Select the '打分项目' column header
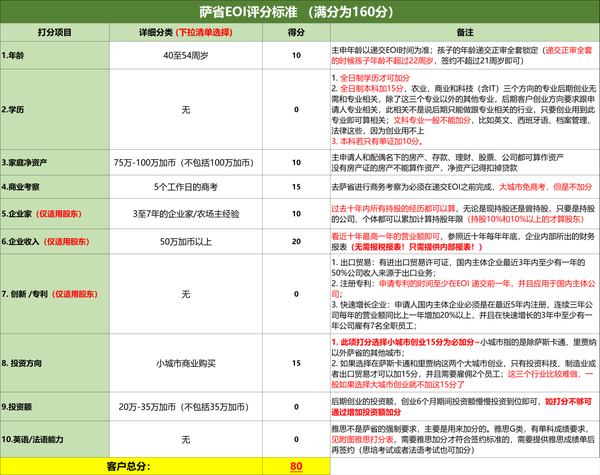 pyautogui.click(x=55, y=33)
